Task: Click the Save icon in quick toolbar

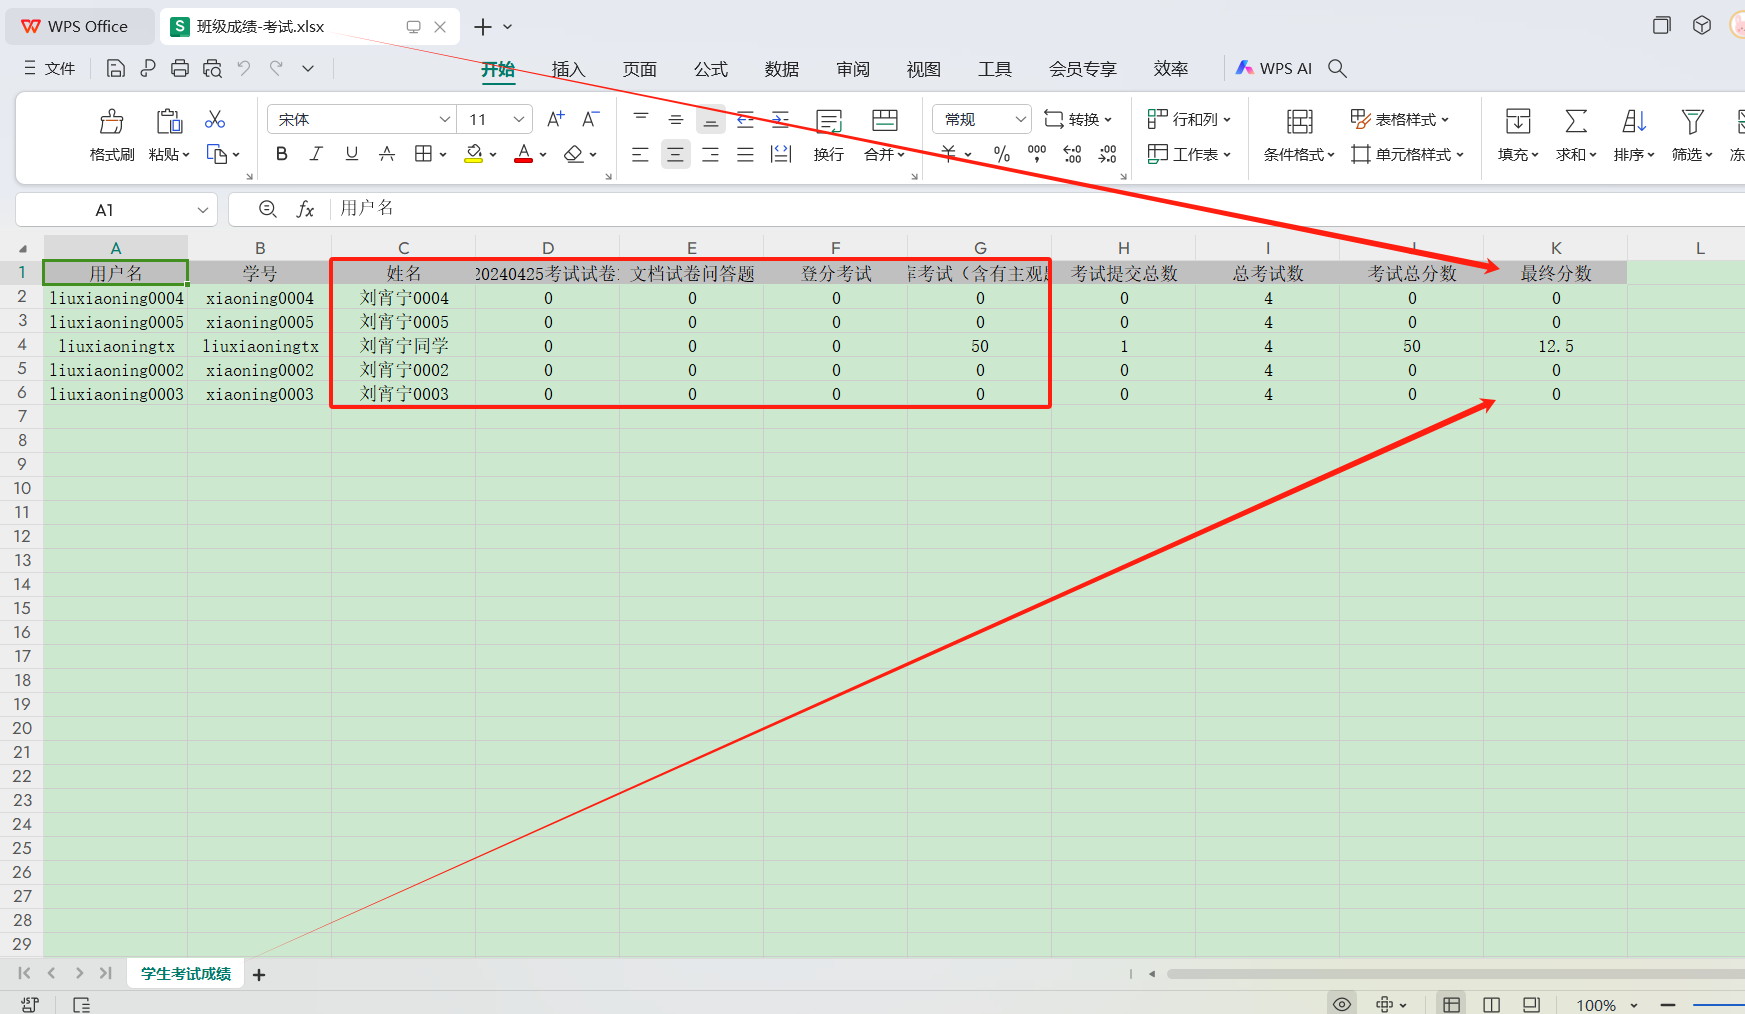Action: click(116, 68)
